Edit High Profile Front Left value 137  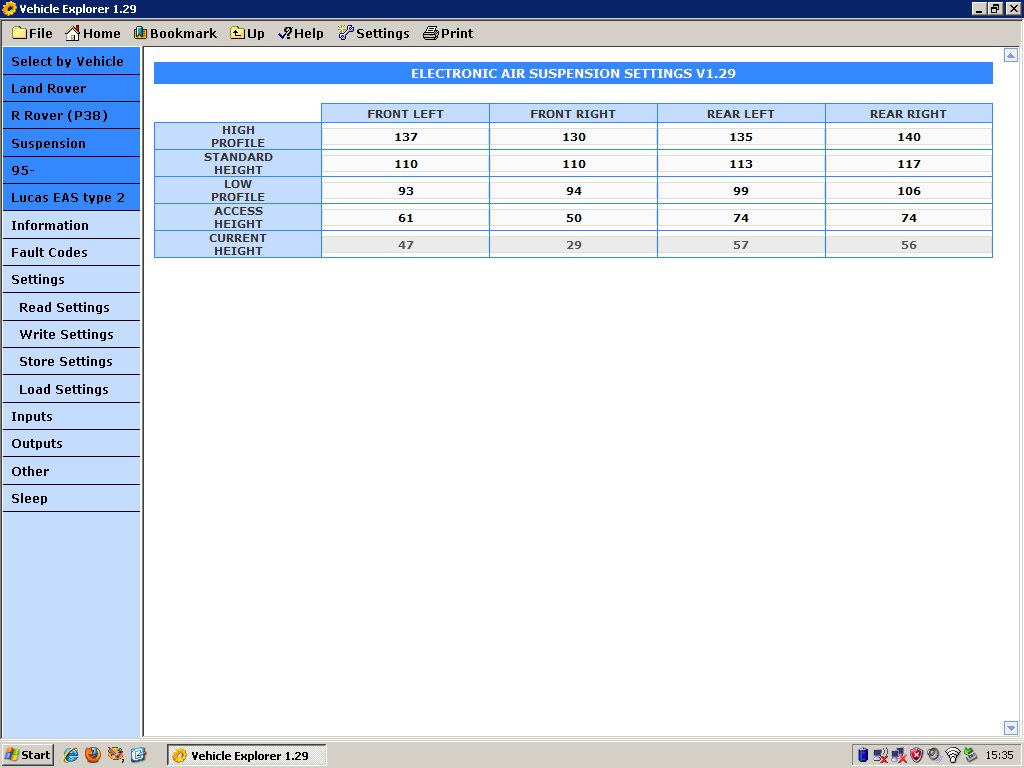[406, 136]
